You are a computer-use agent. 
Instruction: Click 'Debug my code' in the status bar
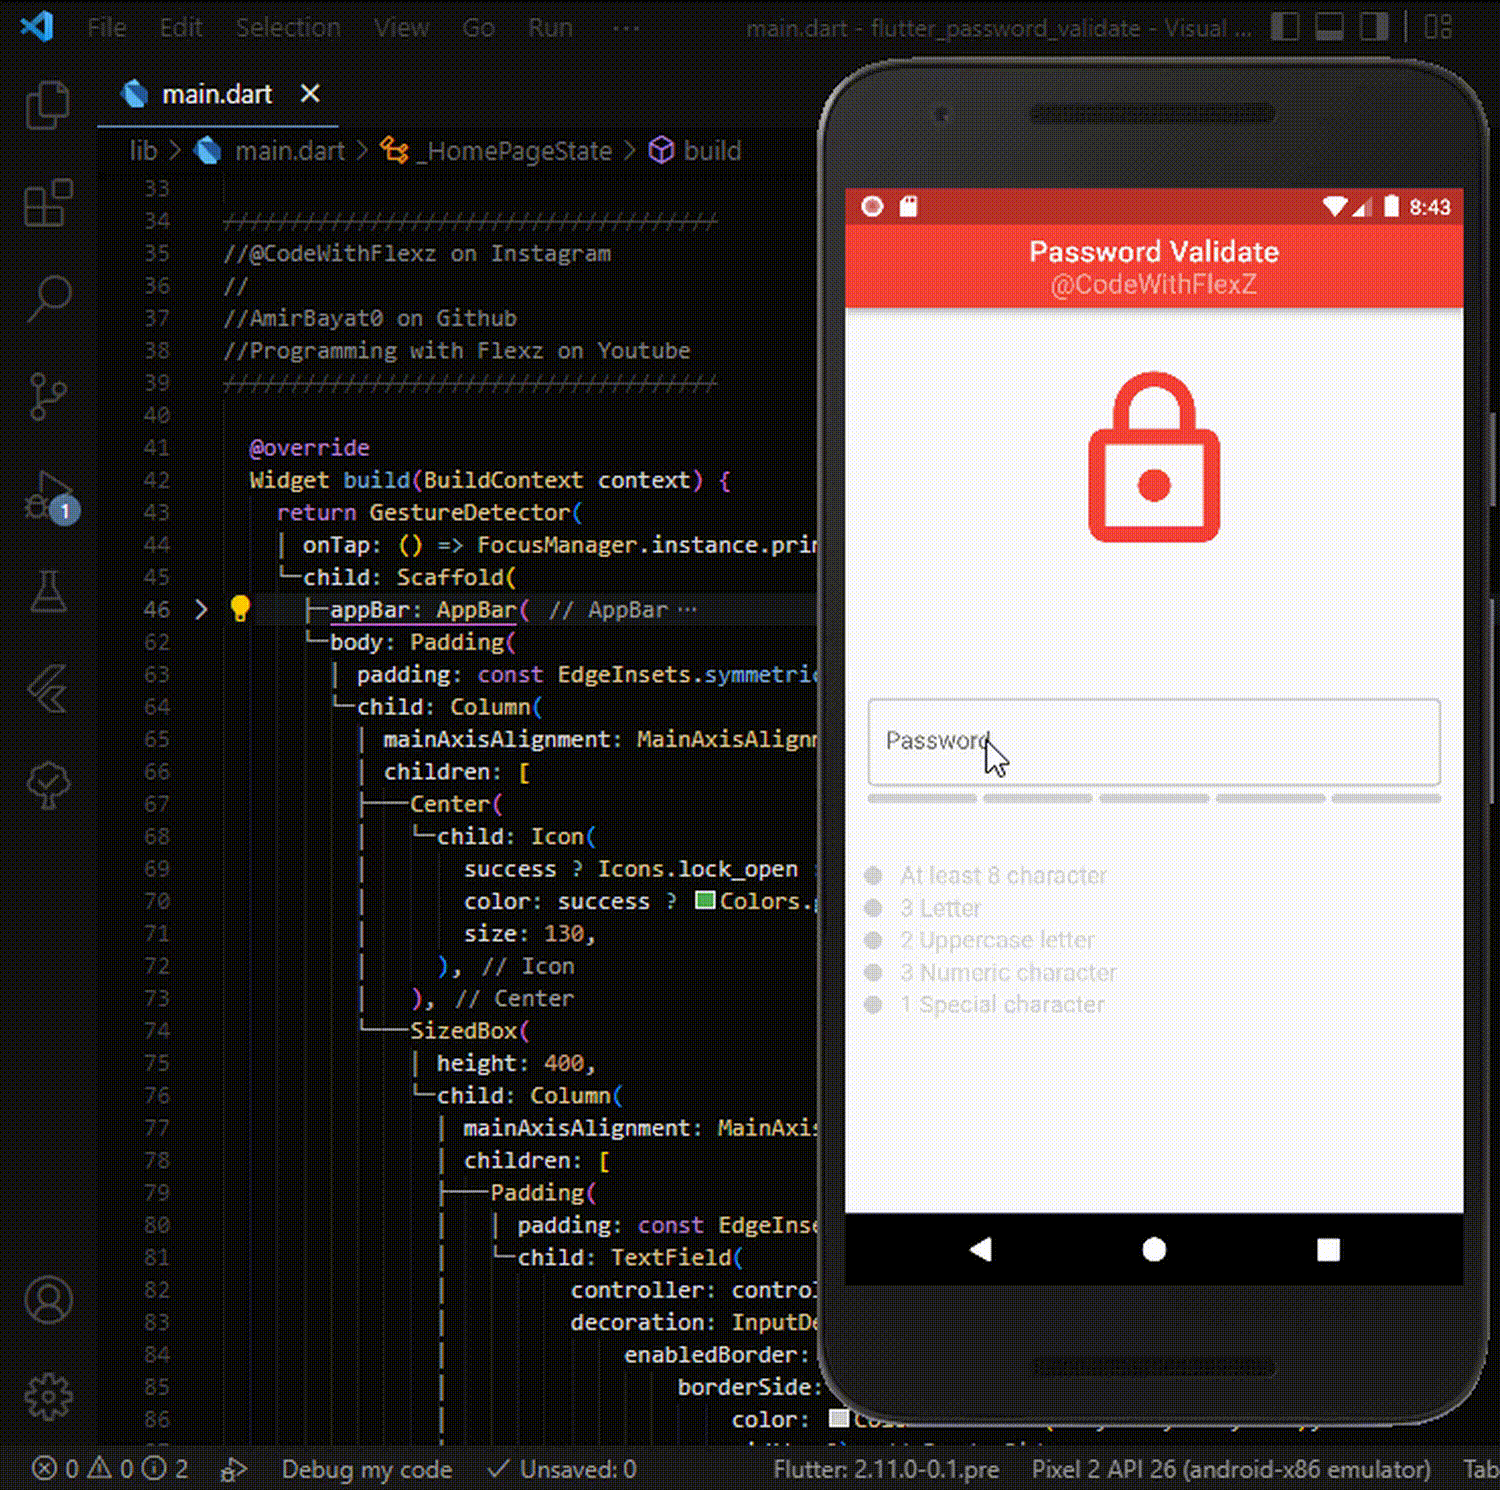(366, 1469)
